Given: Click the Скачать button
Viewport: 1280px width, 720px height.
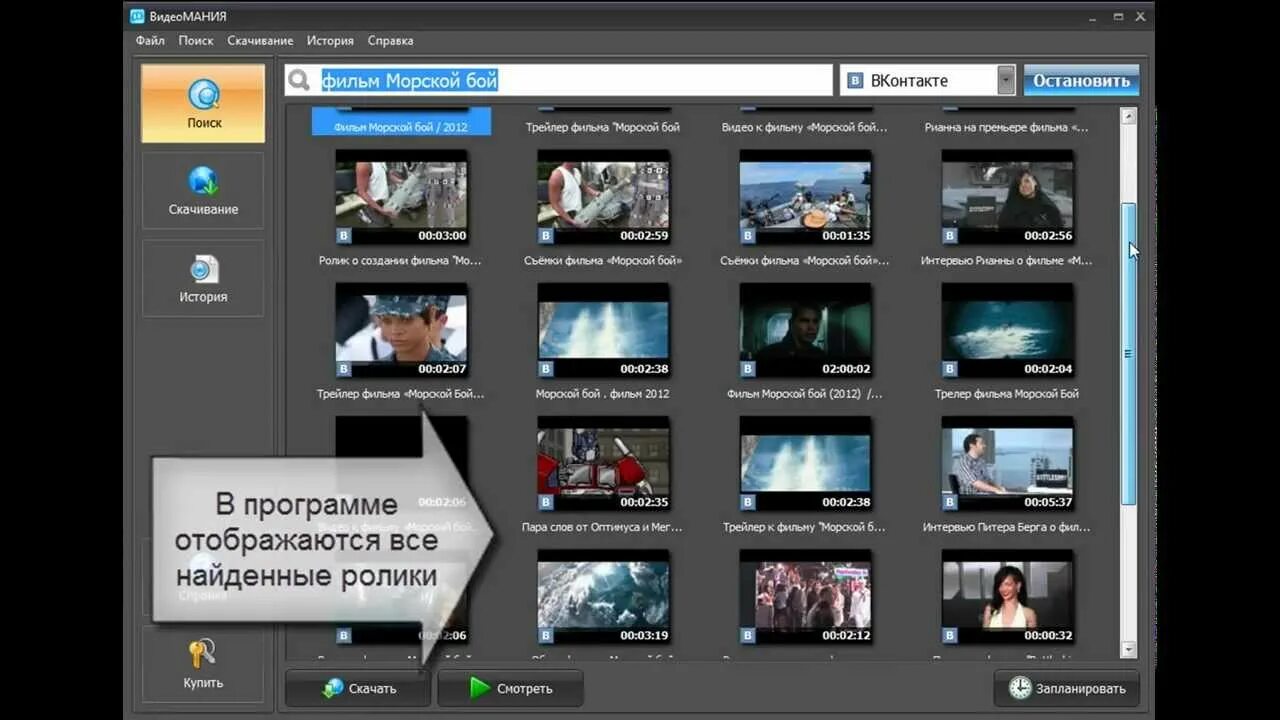Looking at the screenshot, I should pos(358,688).
